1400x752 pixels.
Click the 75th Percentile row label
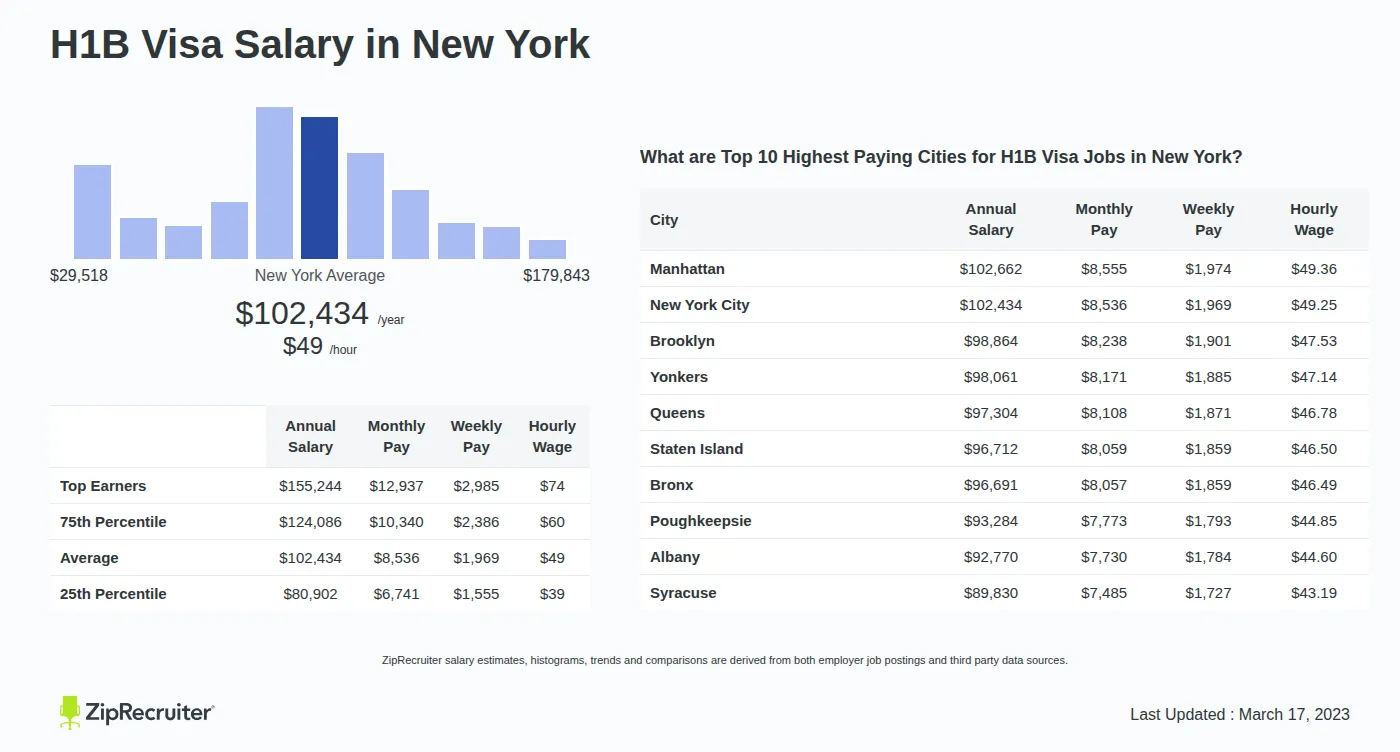coord(113,522)
